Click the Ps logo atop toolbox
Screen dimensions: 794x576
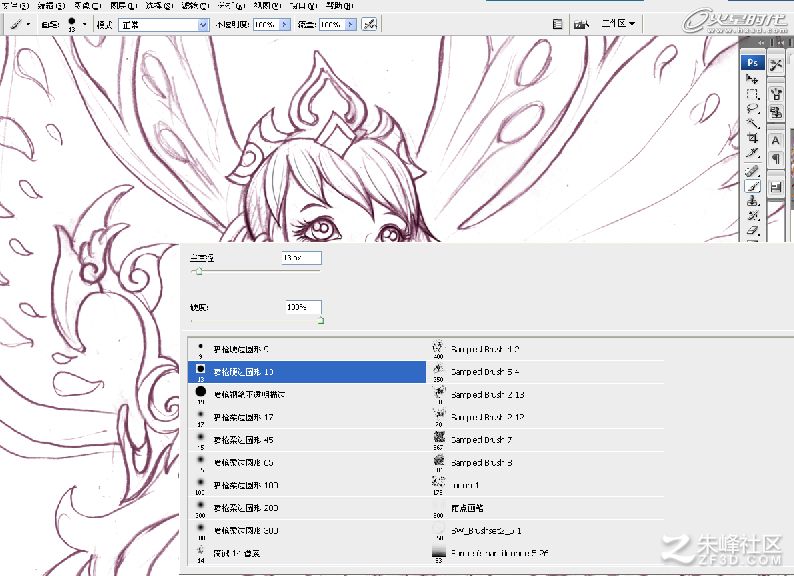(752, 62)
